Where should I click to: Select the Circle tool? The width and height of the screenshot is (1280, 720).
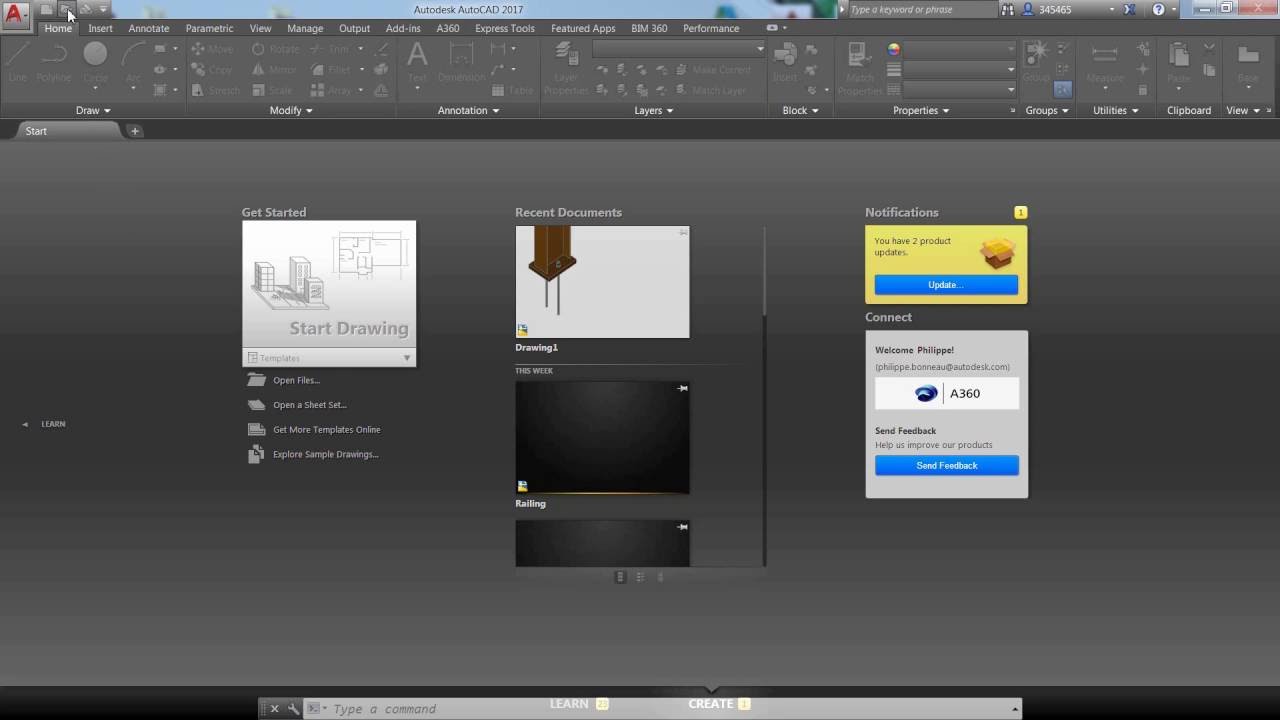click(x=95, y=62)
